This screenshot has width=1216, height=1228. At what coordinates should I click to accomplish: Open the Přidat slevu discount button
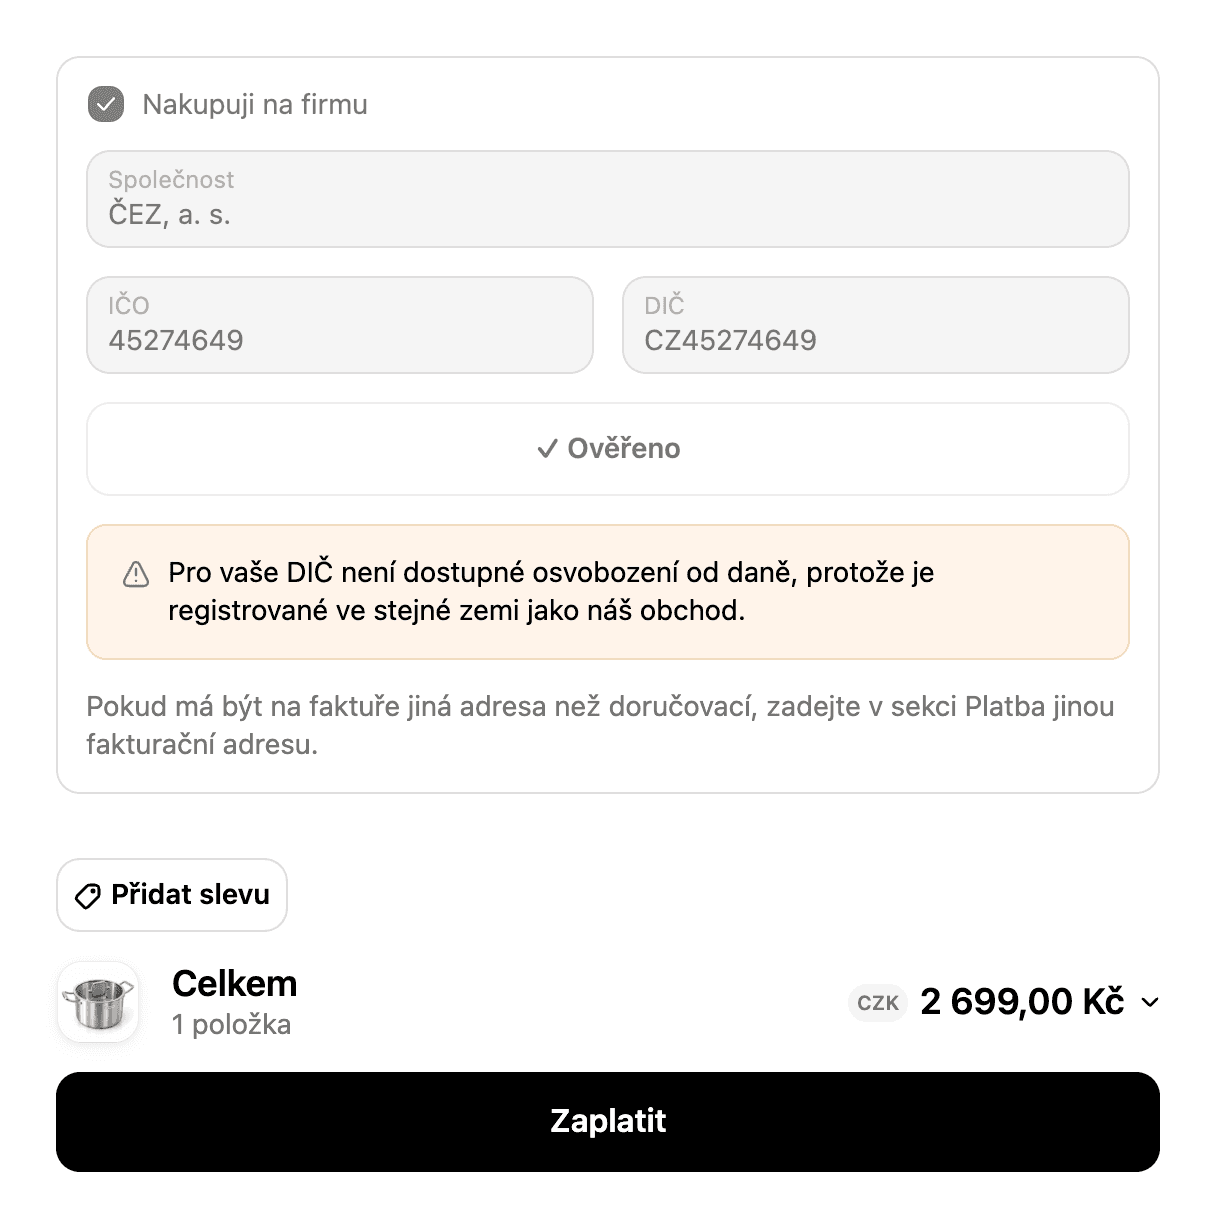click(x=172, y=895)
